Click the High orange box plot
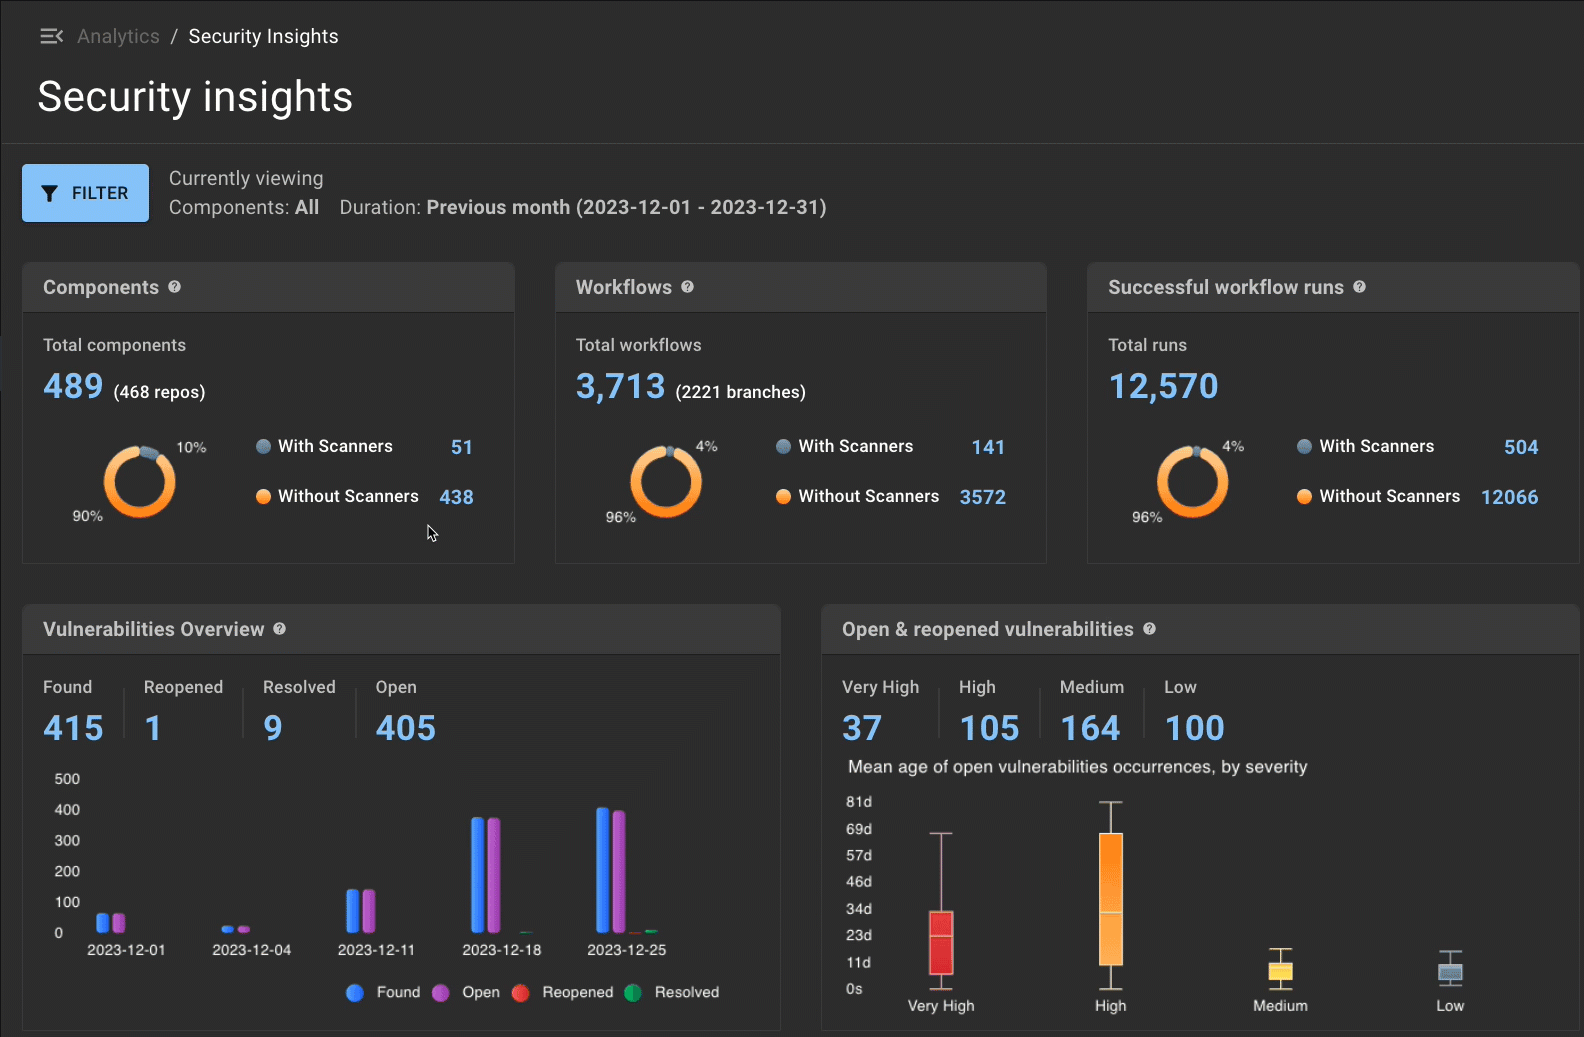 (x=1111, y=899)
